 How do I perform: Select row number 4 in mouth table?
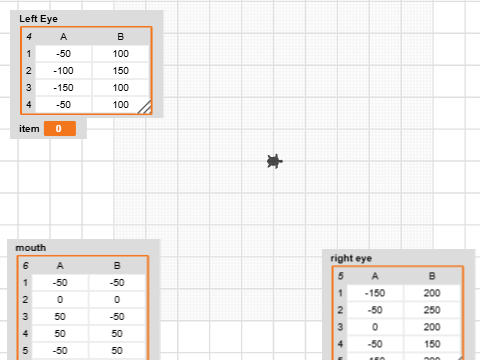25,334
